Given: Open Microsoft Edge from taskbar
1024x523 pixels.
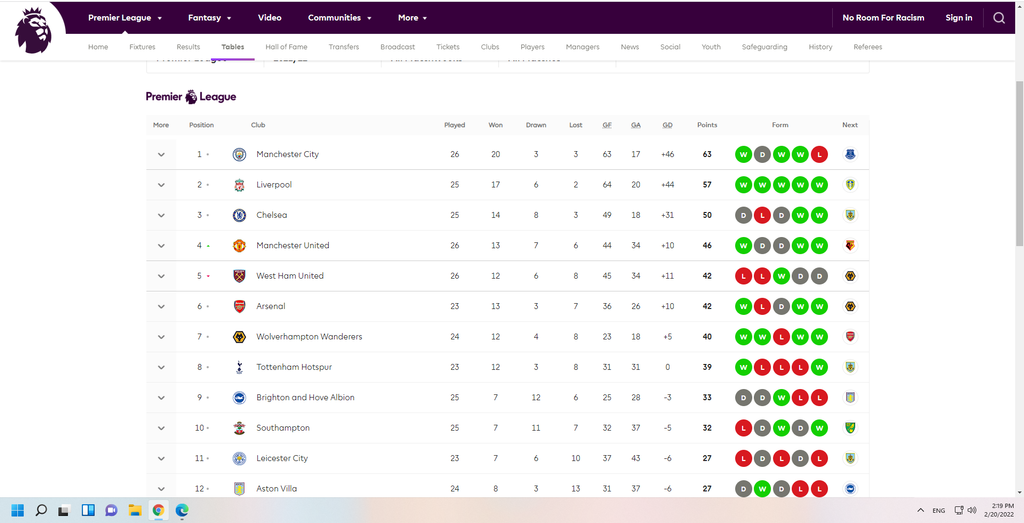Looking at the screenshot, I should (182, 510).
